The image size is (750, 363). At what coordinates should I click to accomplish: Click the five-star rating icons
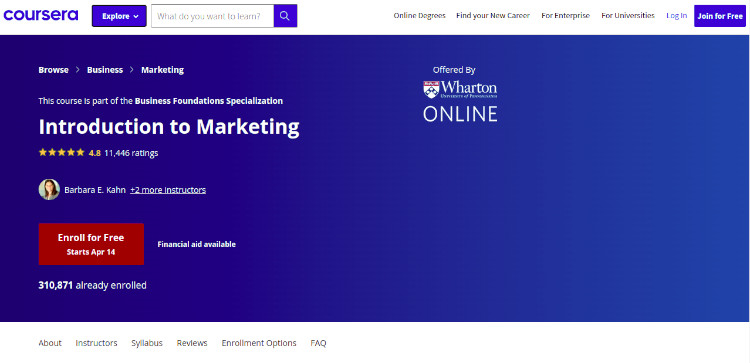point(62,153)
